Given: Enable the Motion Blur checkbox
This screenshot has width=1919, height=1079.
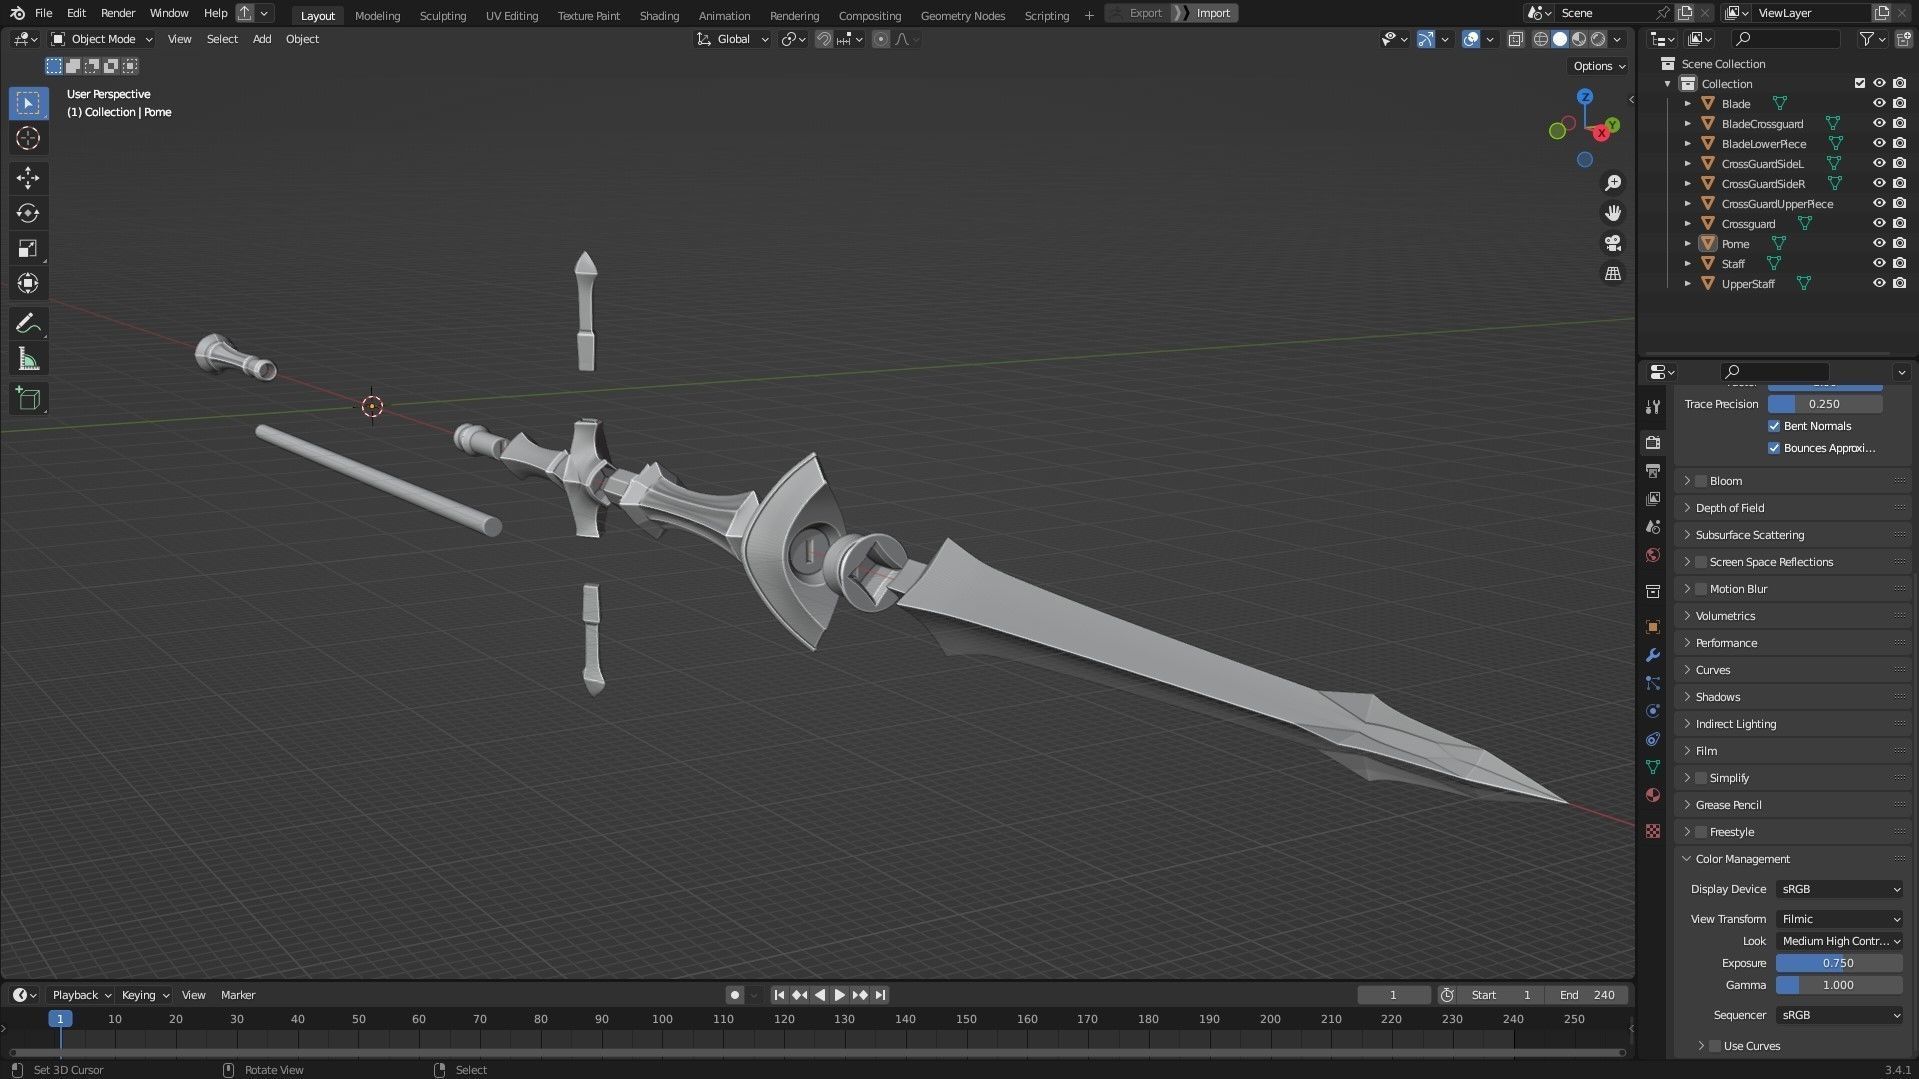Looking at the screenshot, I should point(1701,589).
